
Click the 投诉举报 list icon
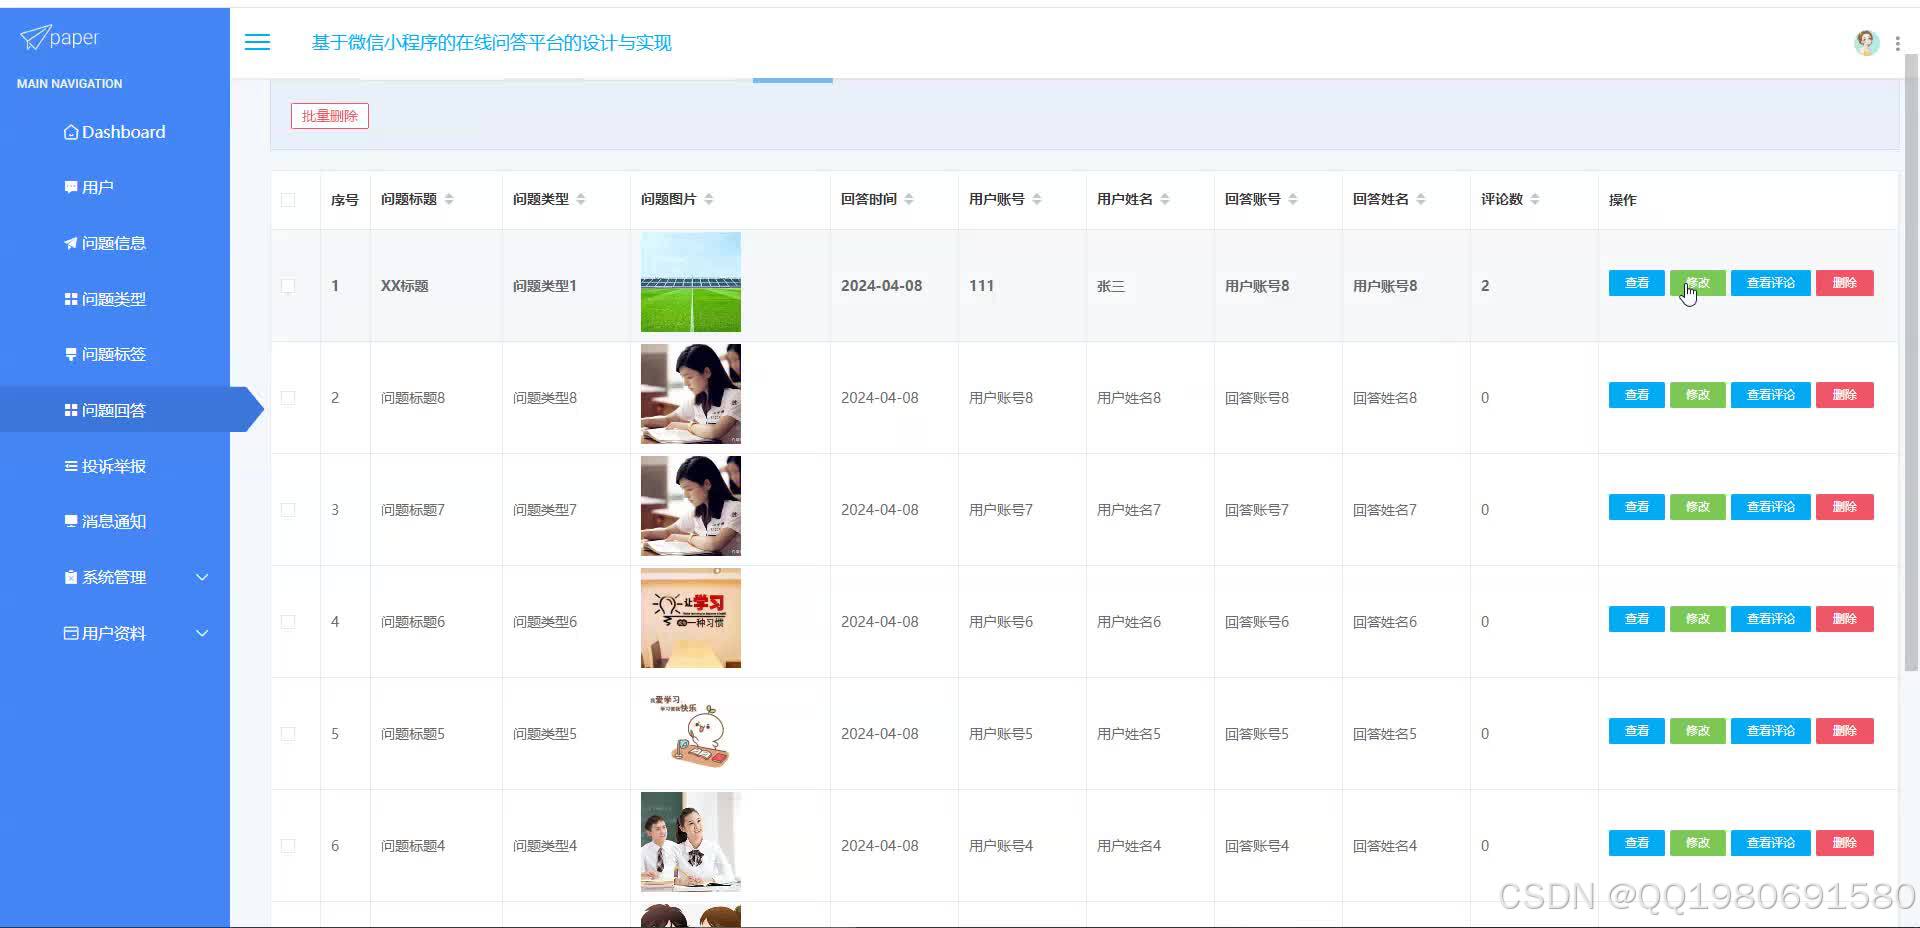click(x=71, y=466)
